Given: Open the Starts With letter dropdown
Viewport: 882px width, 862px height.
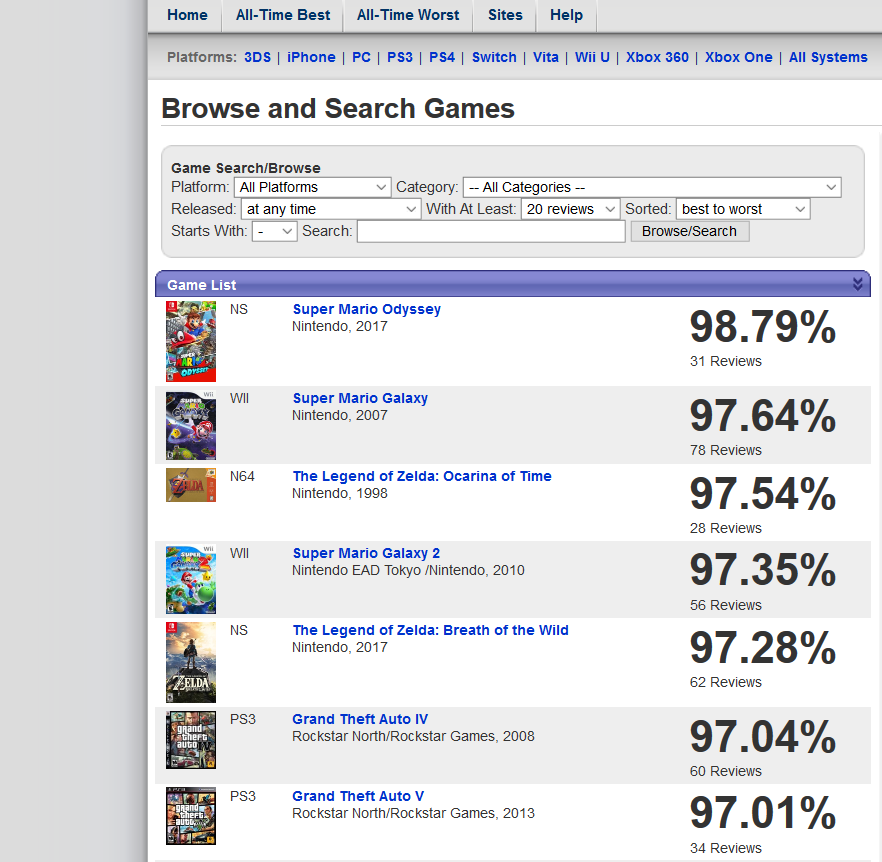Looking at the screenshot, I should [x=274, y=231].
